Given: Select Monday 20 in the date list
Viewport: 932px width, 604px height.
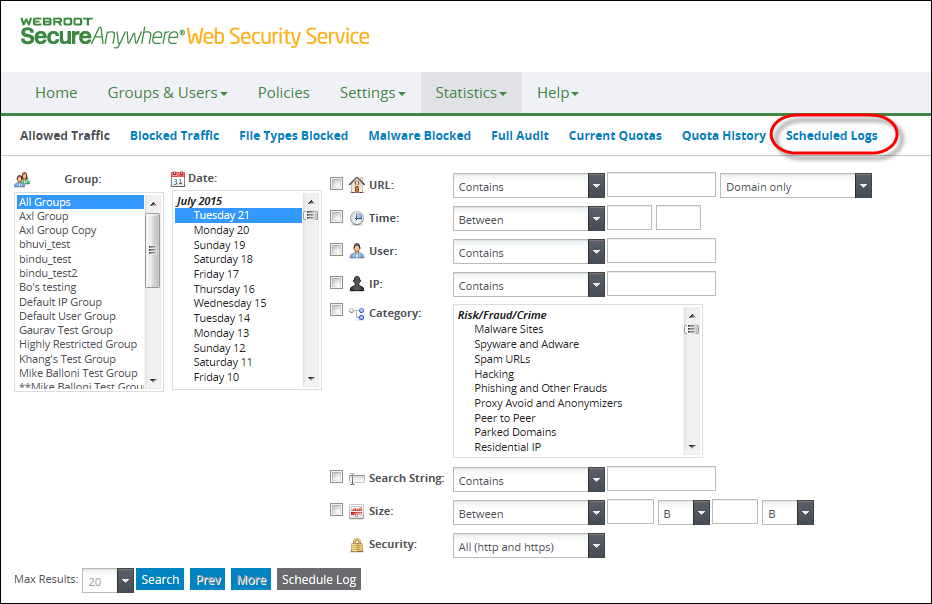Looking at the screenshot, I should click(x=221, y=230).
